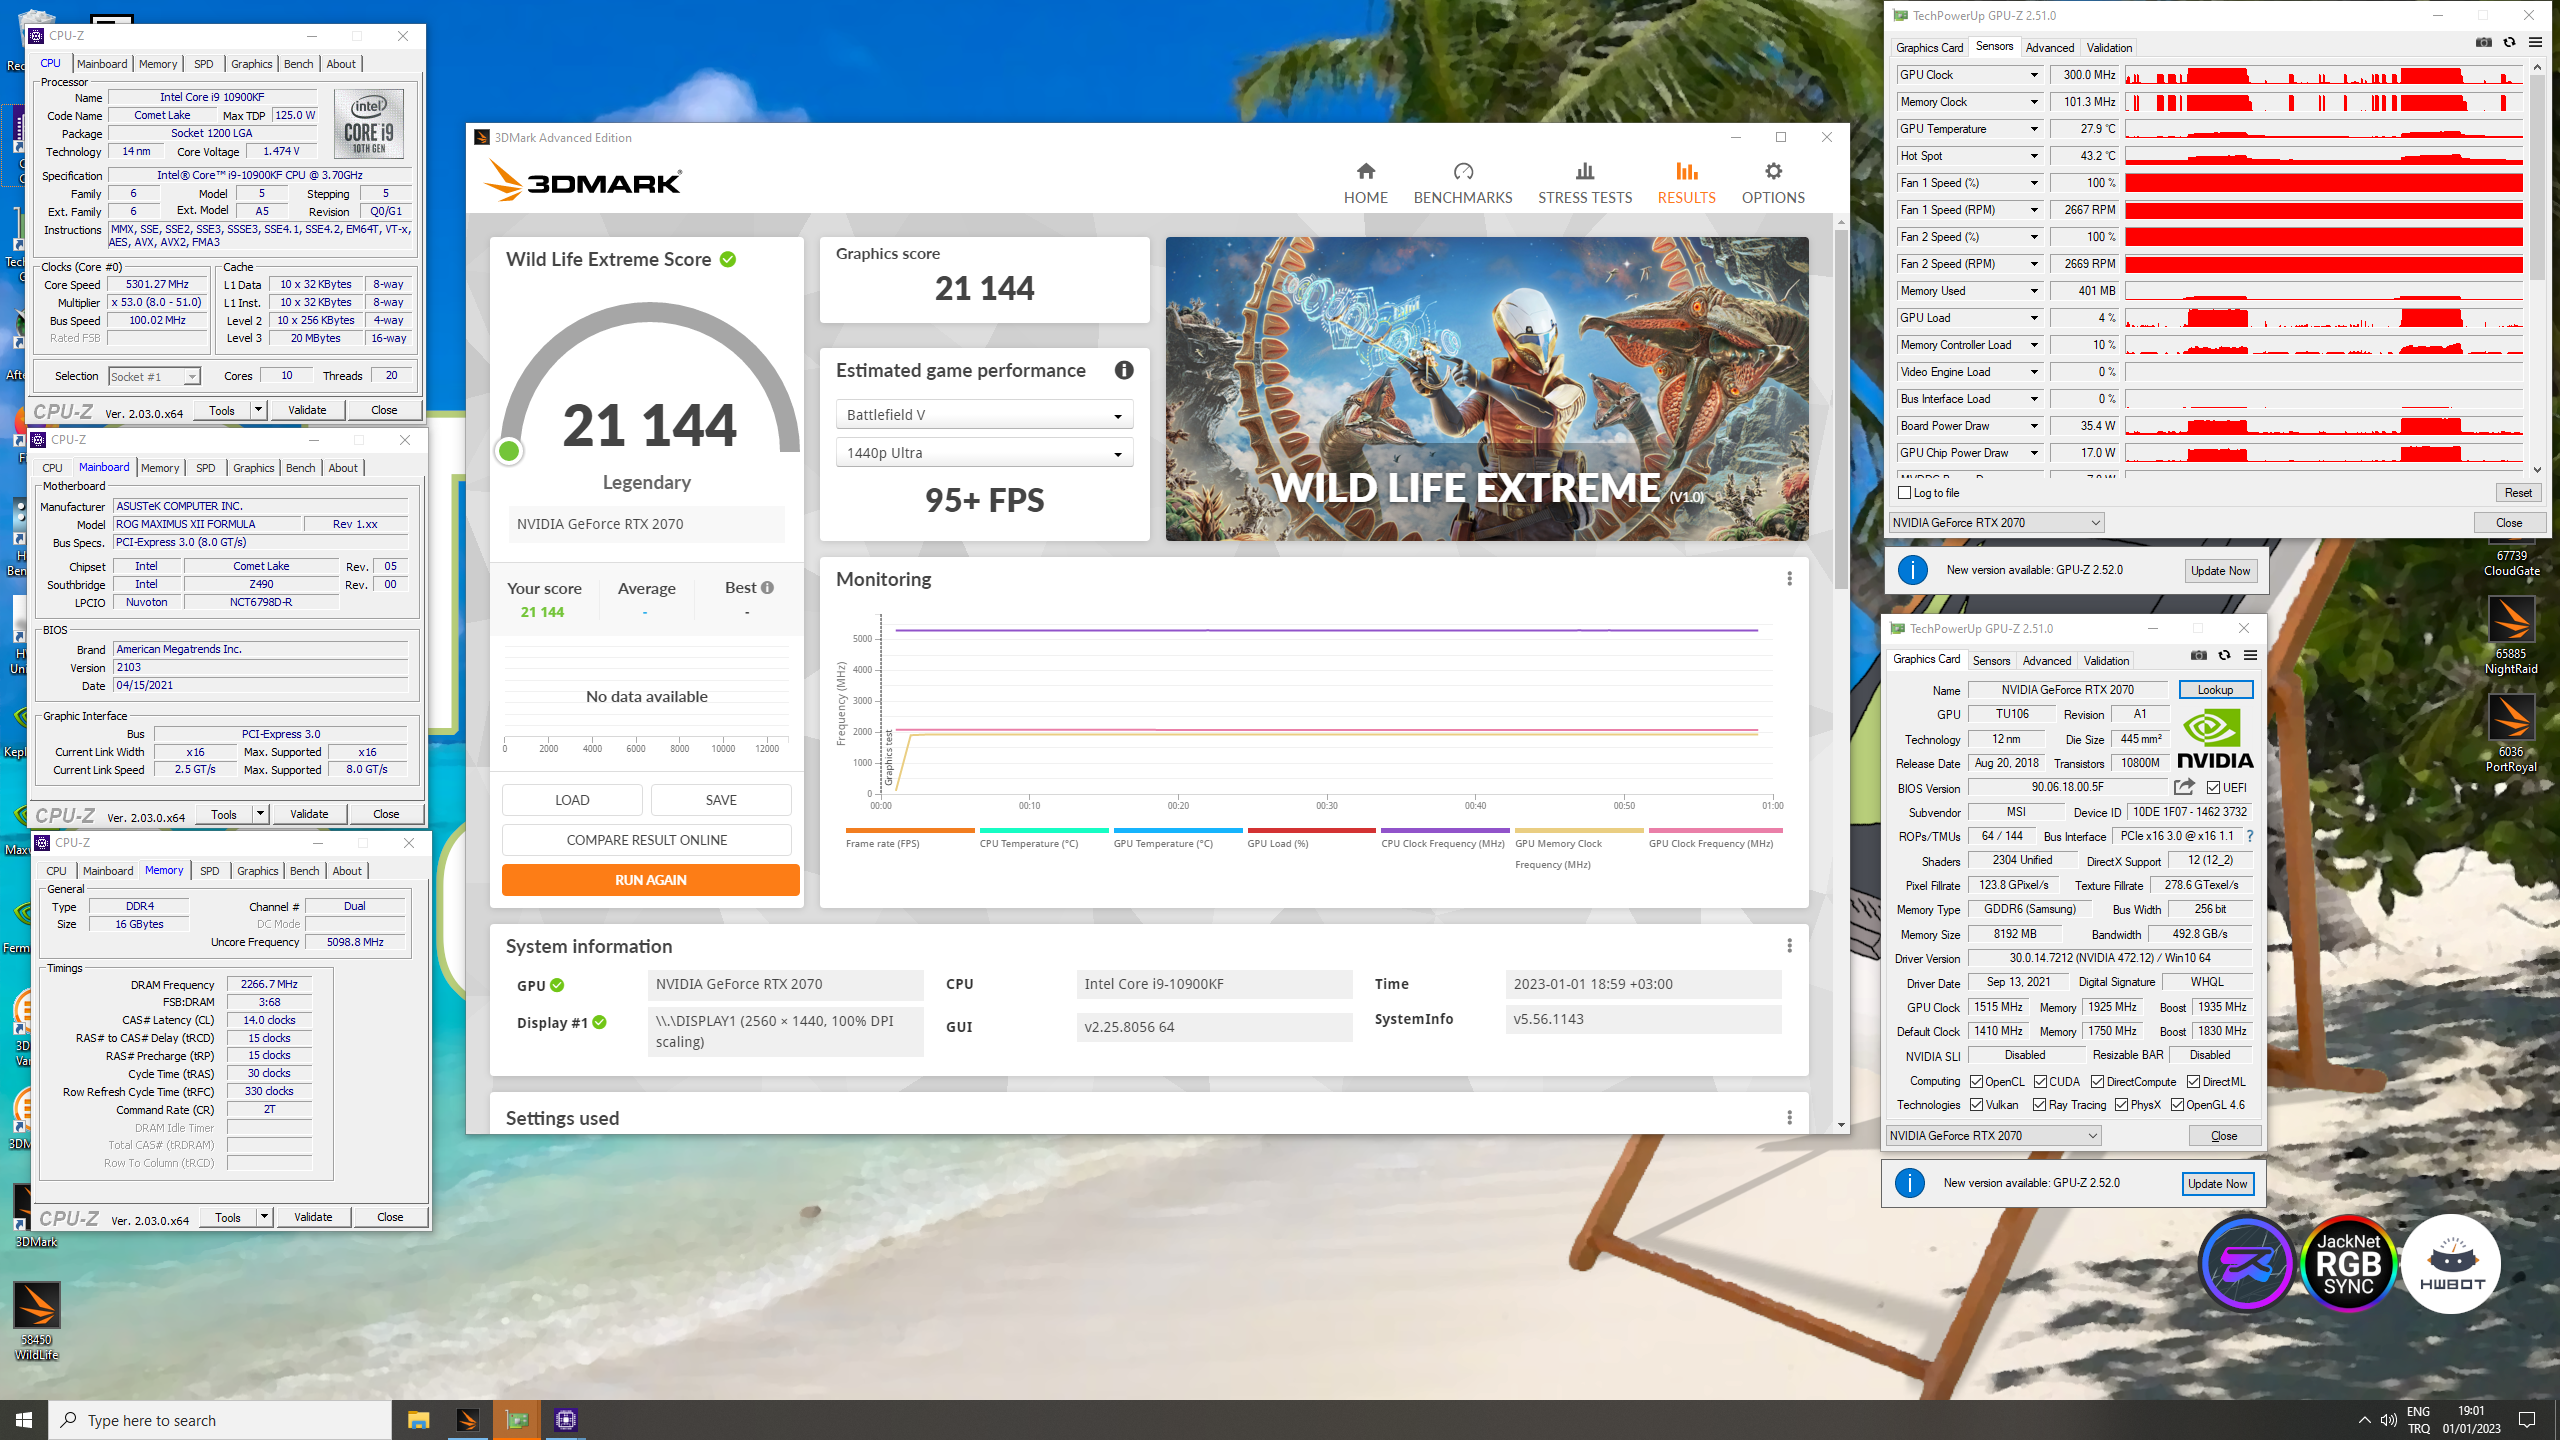Click Lookup button in GPU-Z
Viewport: 2560px width, 1440px height.
(x=2215, y=690)
